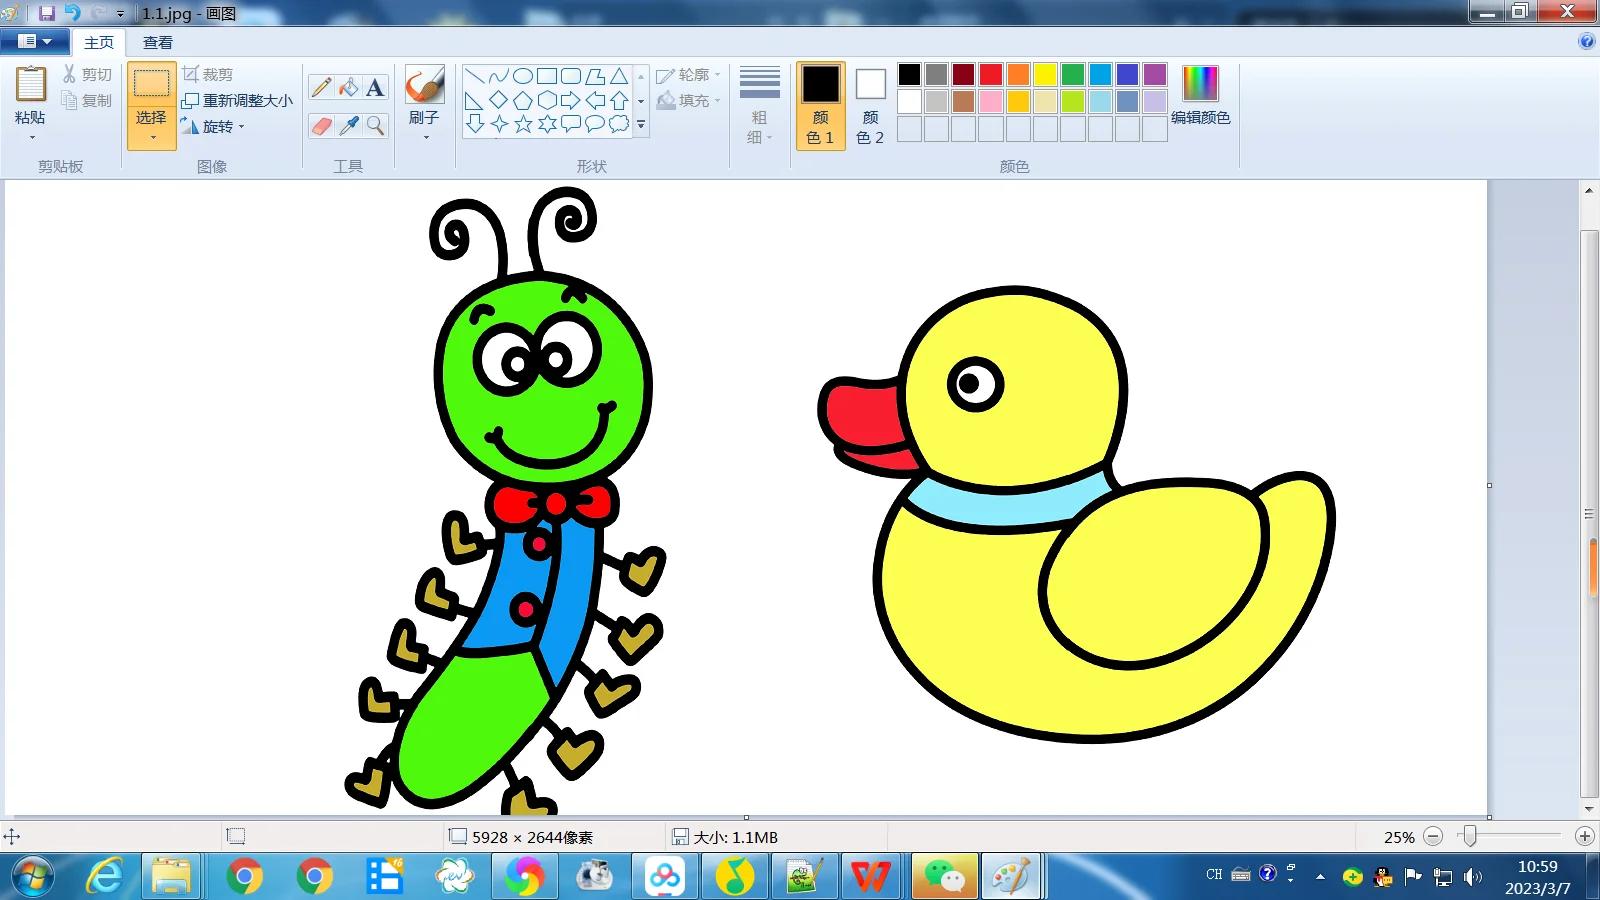Select the Magnifier tool
Viewport: 1600px width, 900px height.
pos(375,125)
